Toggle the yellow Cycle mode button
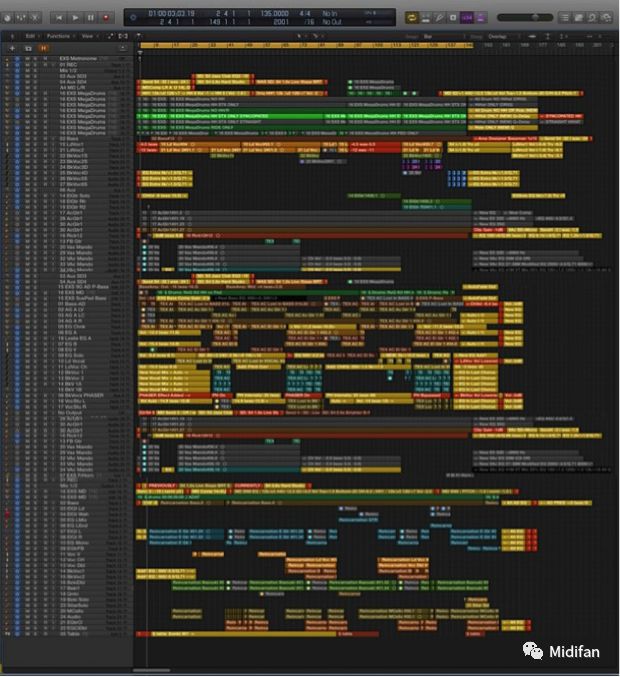Image resolution: width=620 pixels, height=677 pixels. [x=412, y=17]
